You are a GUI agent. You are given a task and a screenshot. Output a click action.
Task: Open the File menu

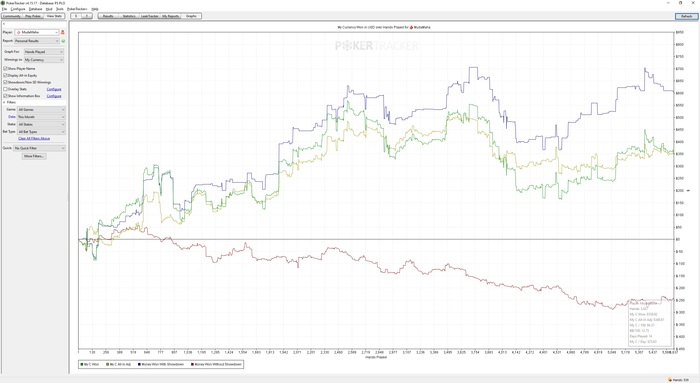click(x=4, y=9)
